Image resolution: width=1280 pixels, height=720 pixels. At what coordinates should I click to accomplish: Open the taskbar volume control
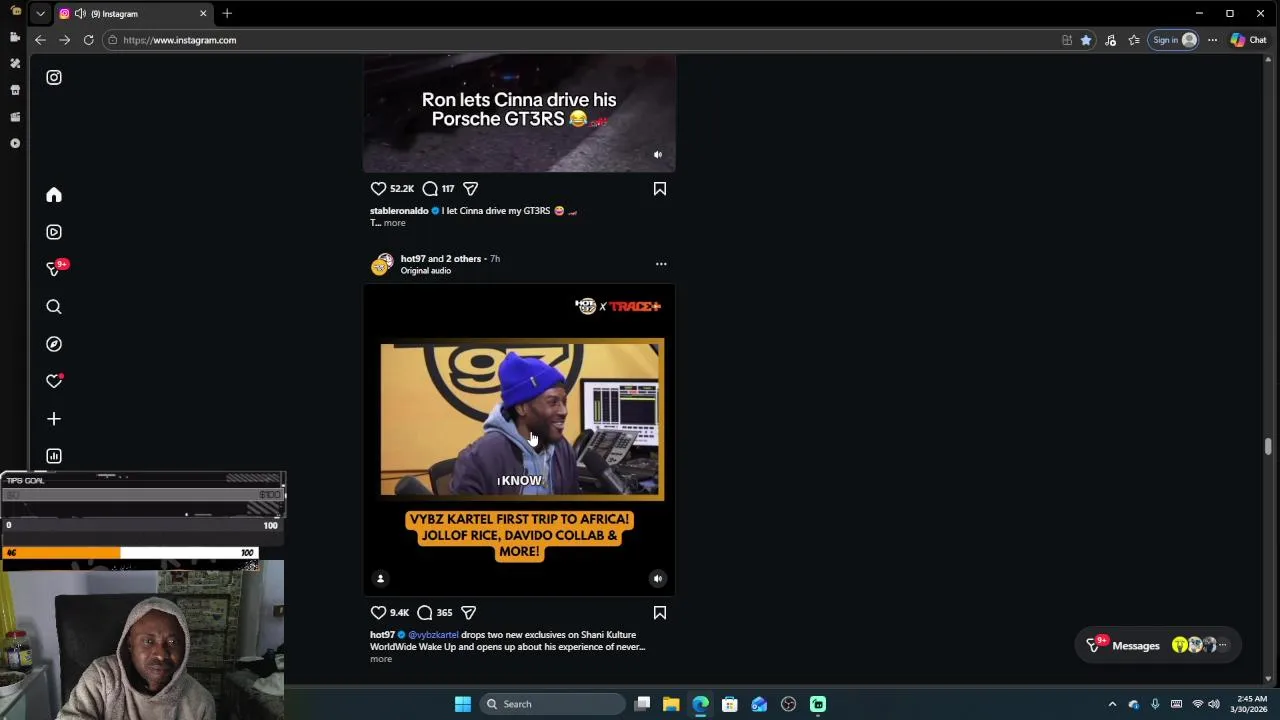pos(1213,704)
